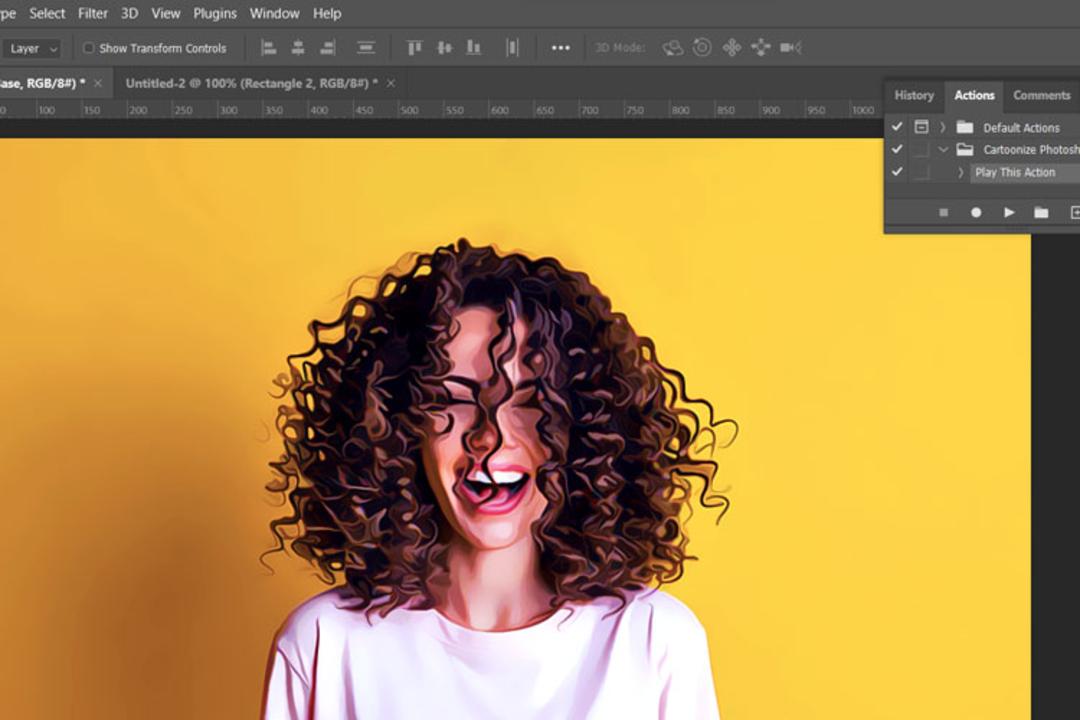Toggle dialog box icon for Default Actions
This screenshot has width=1080, height=720.
point(921,127)
